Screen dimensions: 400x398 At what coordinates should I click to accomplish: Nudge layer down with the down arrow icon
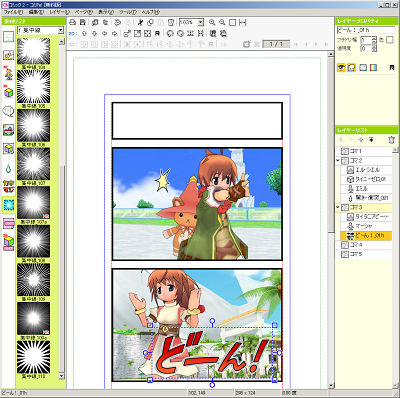pyautogui.click(x=94, y=33)
